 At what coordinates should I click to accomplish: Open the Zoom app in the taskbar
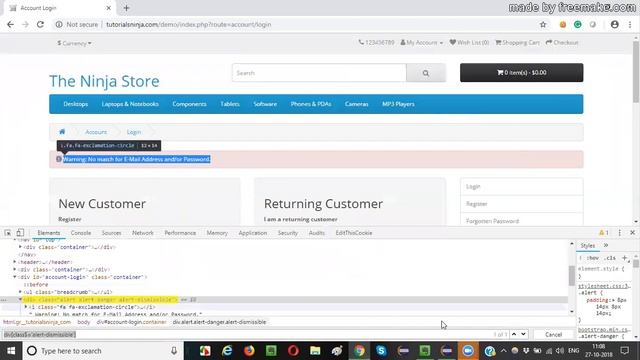pos(468,351)
